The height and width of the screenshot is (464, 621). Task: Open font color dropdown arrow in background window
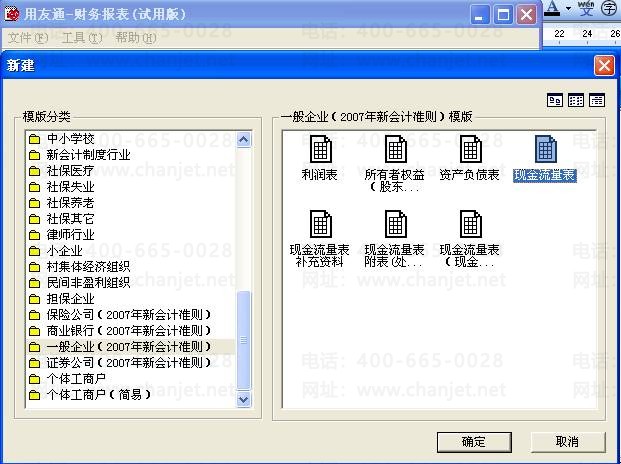568,9
